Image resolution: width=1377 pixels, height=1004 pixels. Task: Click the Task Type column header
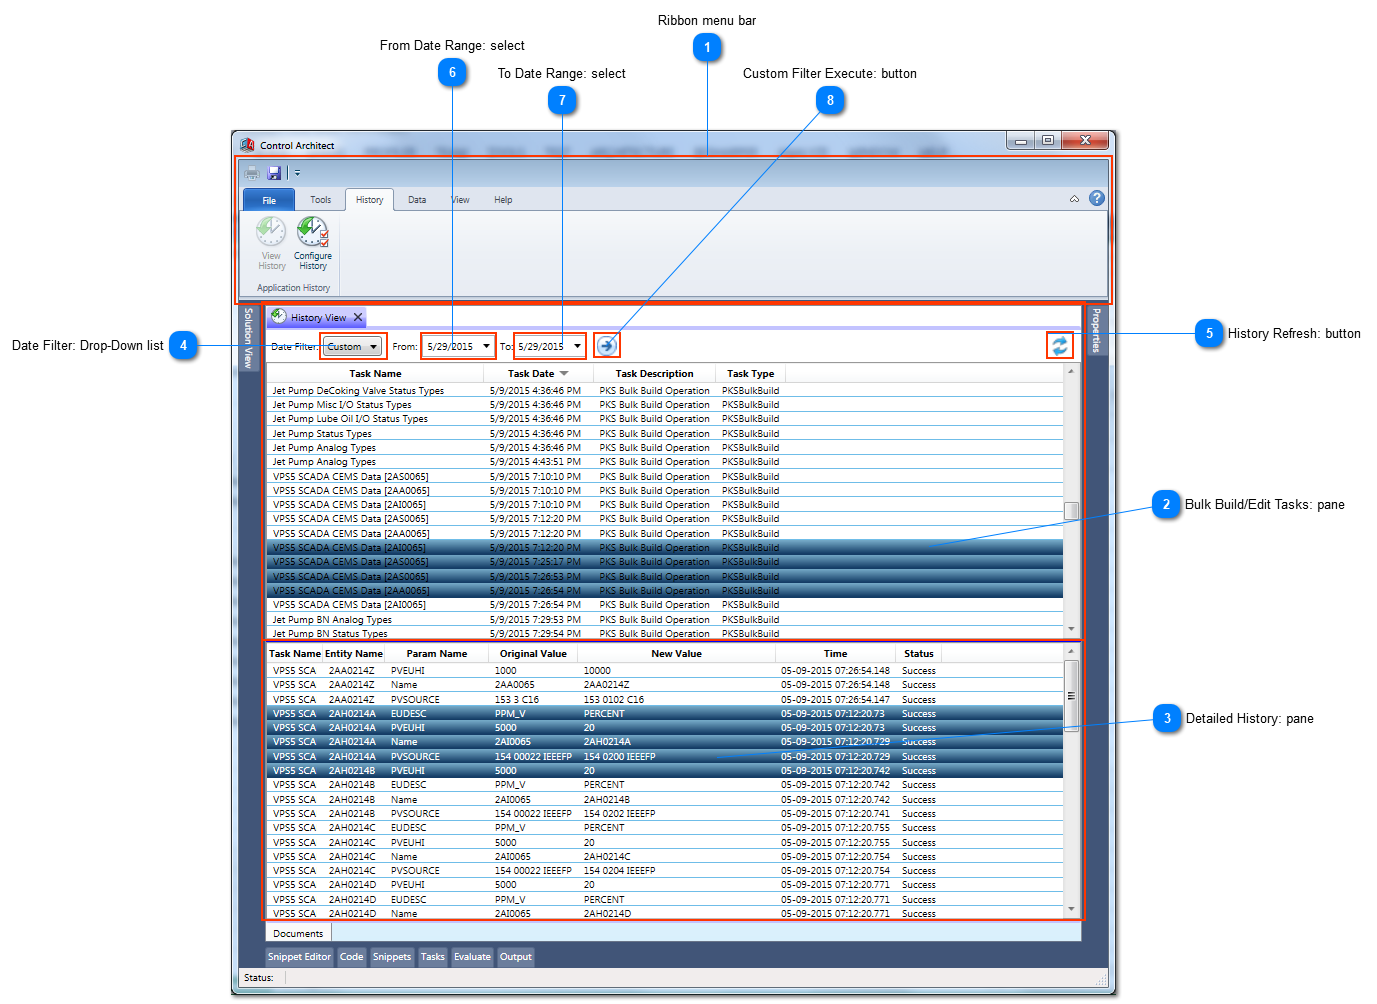(x=750, y=374)
